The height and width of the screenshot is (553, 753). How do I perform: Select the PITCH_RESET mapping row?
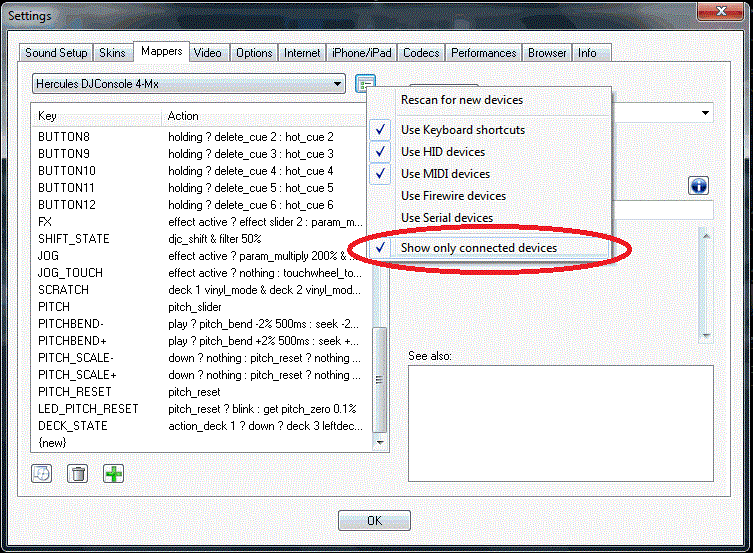pyautogui.click(x=202, y=392)
